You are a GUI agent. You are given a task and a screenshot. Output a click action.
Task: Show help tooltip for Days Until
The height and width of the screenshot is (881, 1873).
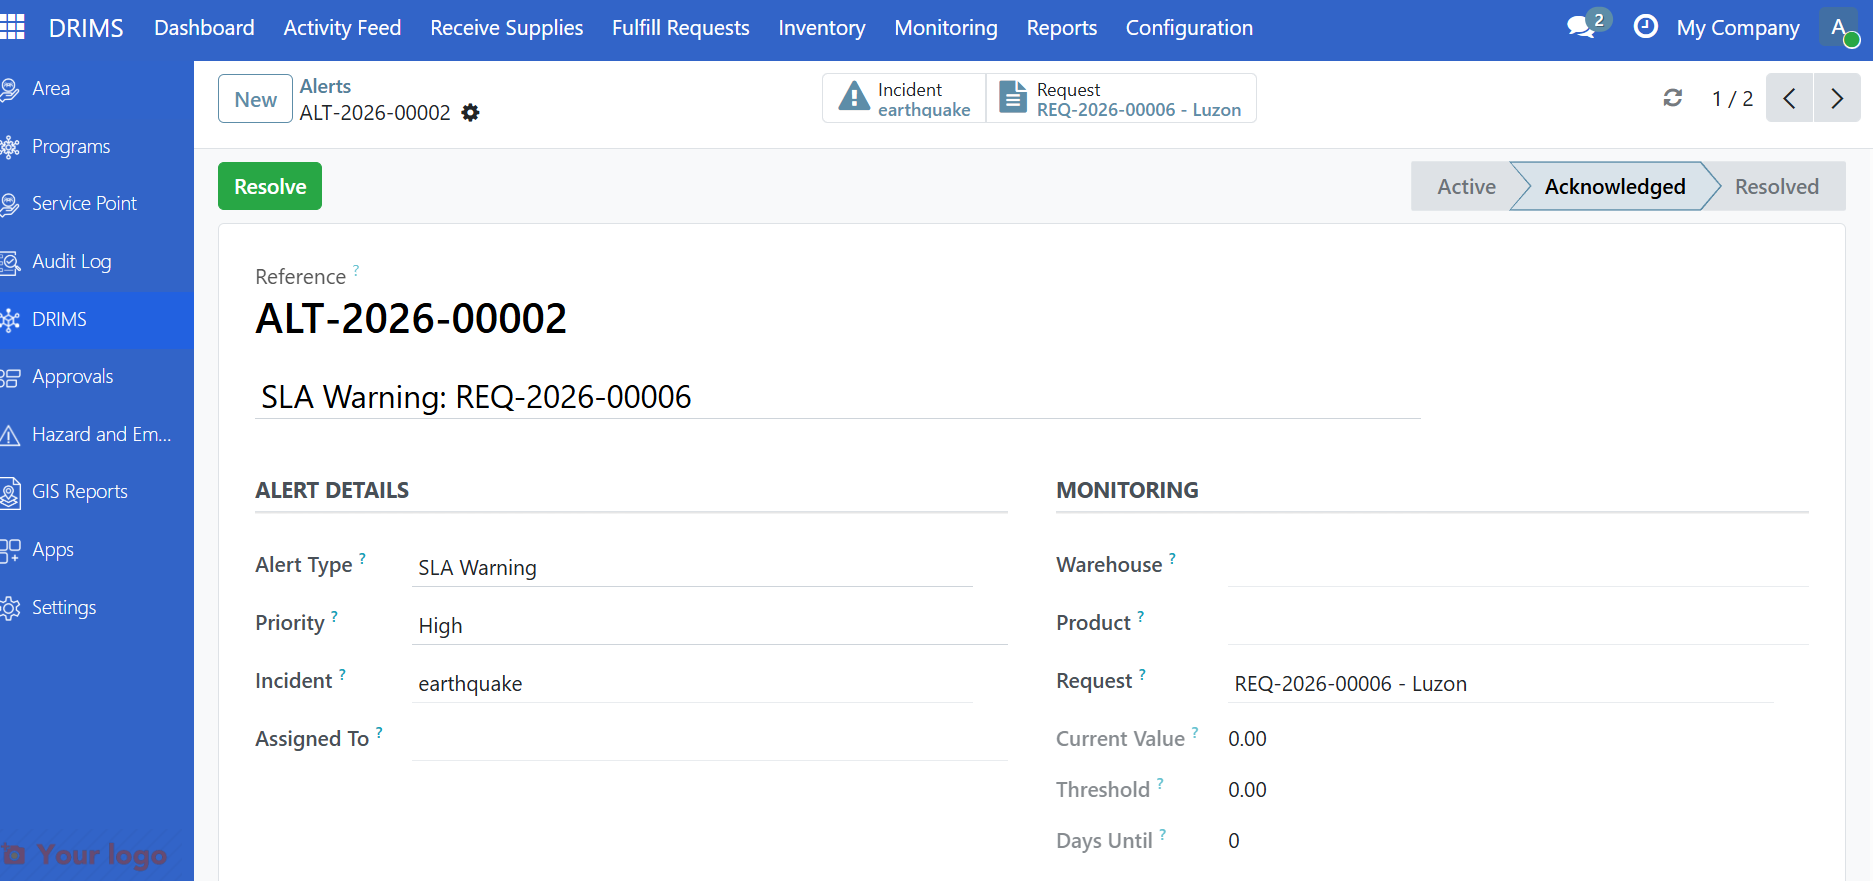pyautogui.click(x=1162, y=834)
